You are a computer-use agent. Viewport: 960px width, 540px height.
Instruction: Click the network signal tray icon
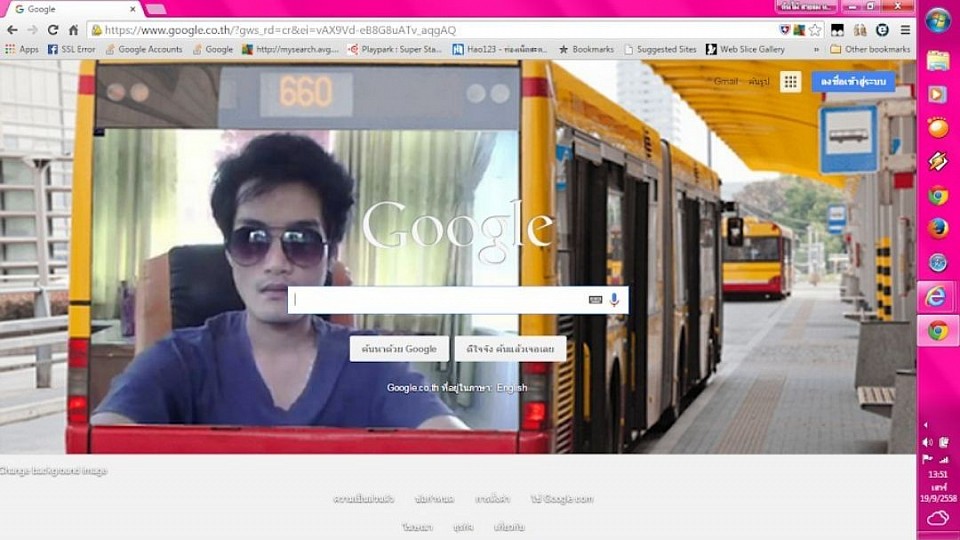point(944,459)
